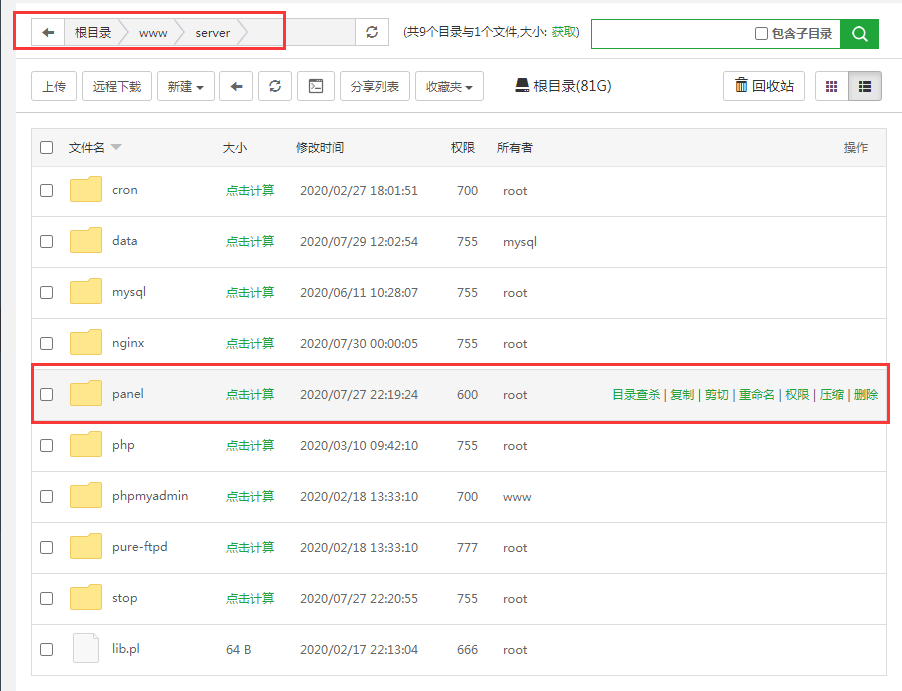Click the lib.pl file icon
This screenshot has width=902, height=691.
(x=86, y=648)
